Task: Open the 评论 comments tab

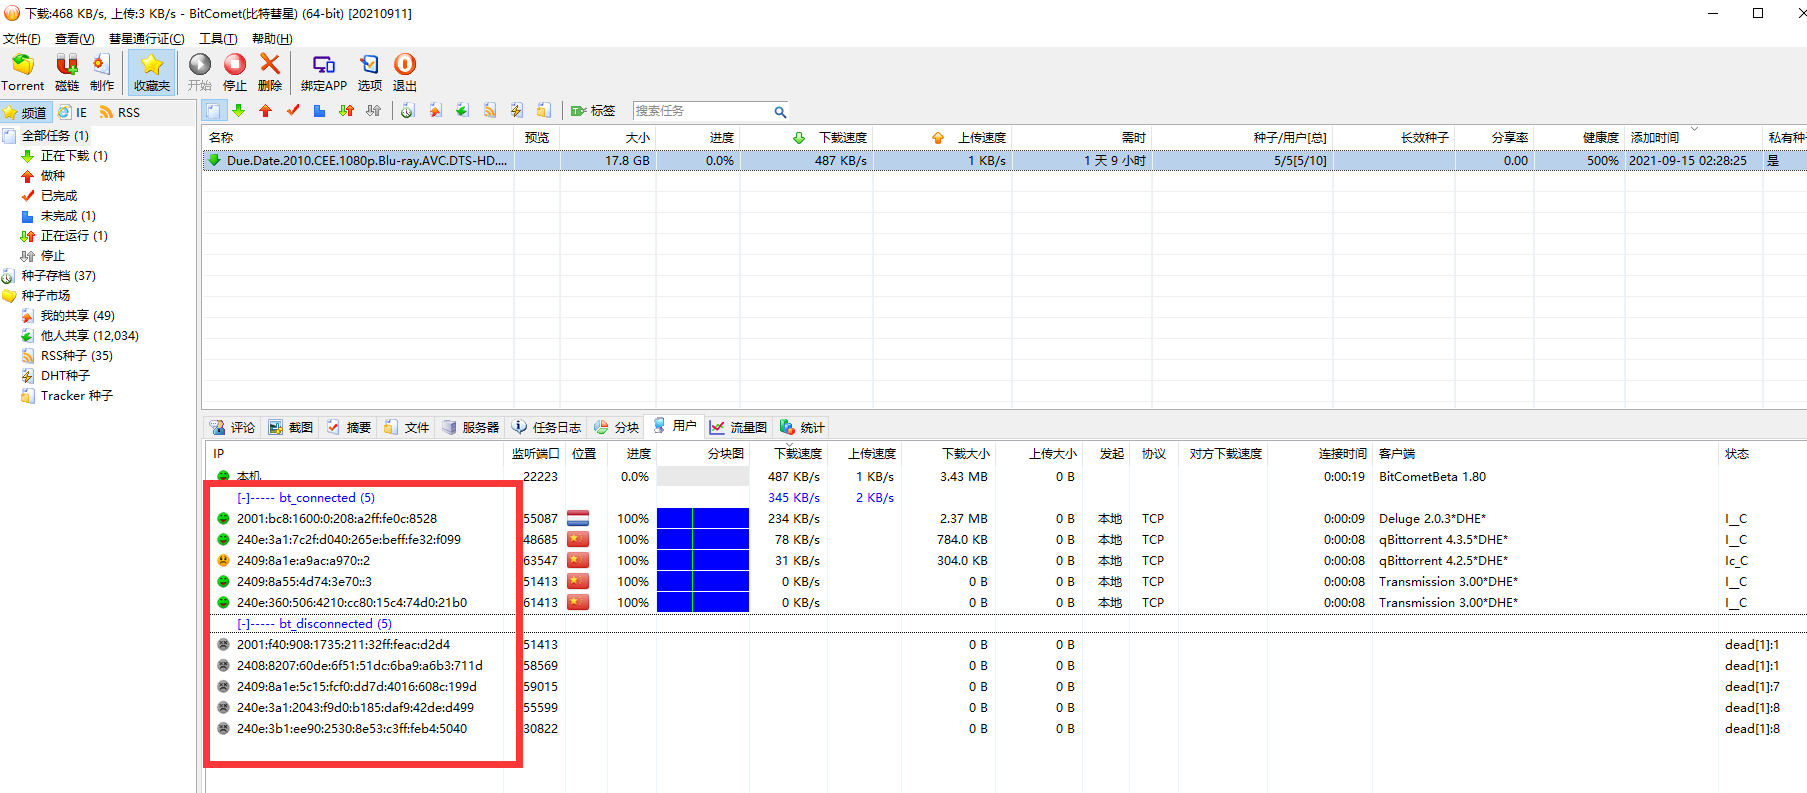Action: coord(232,428)
